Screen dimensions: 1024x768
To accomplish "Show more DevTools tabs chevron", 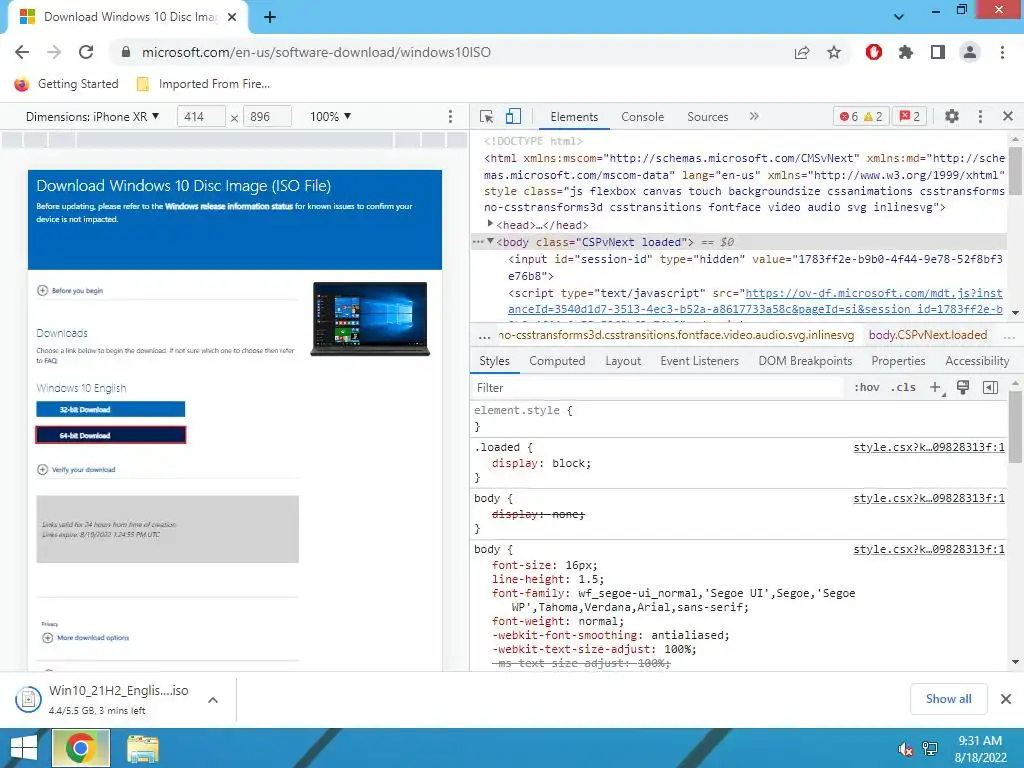I will (754, 116).
